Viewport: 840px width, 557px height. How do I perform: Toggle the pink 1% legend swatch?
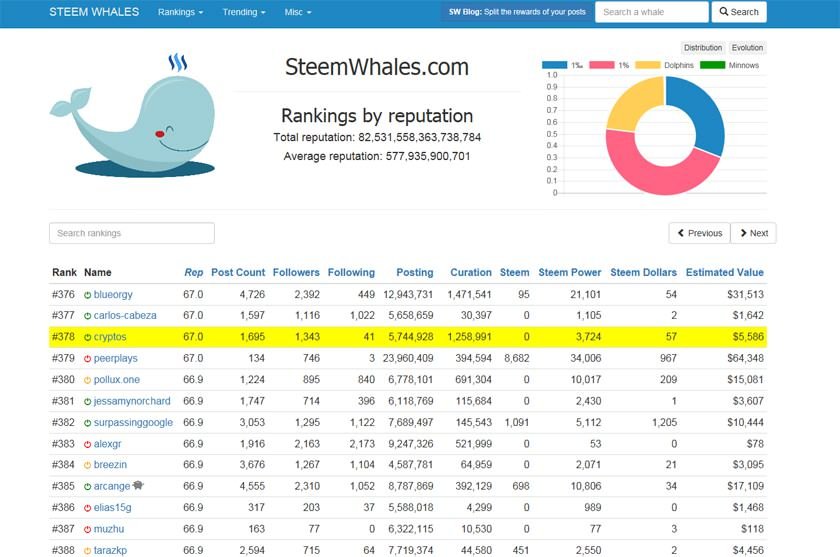click(x=602, y=65)
